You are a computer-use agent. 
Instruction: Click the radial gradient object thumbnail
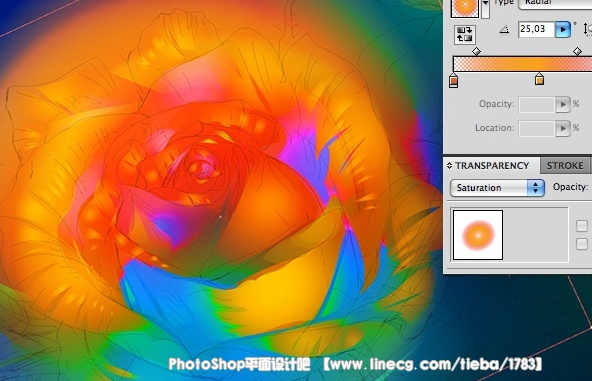pos(478,235)
